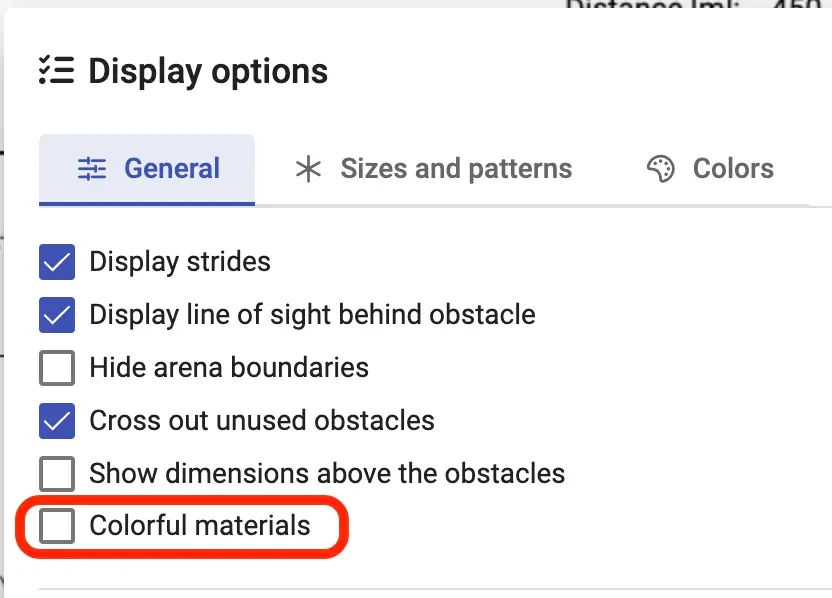Viewport: 832px width, 598px height.
Task: Check the Colorful materials checkbox
Action: point(57,526)
